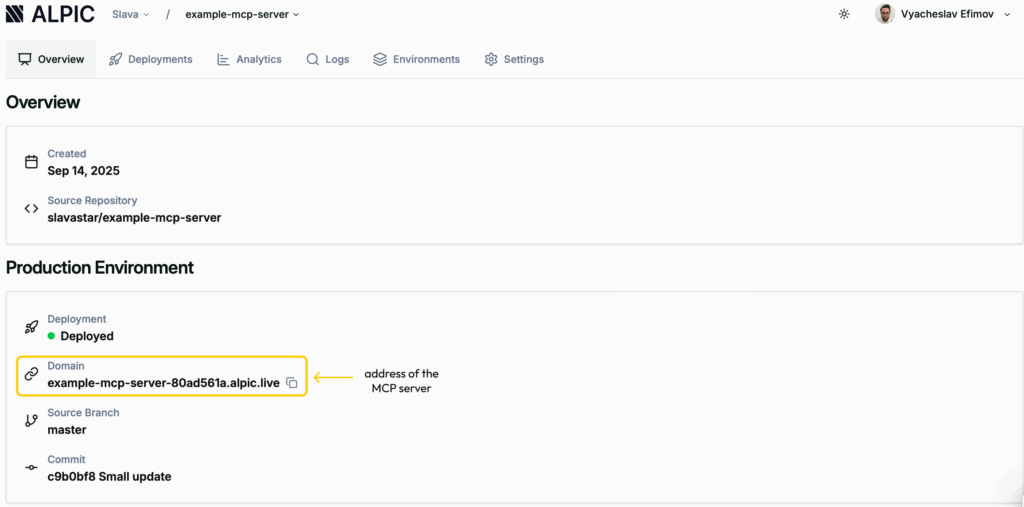1024x507 pixels.
Task: Copy the domain address with copy icon
Action: [292, 383]
